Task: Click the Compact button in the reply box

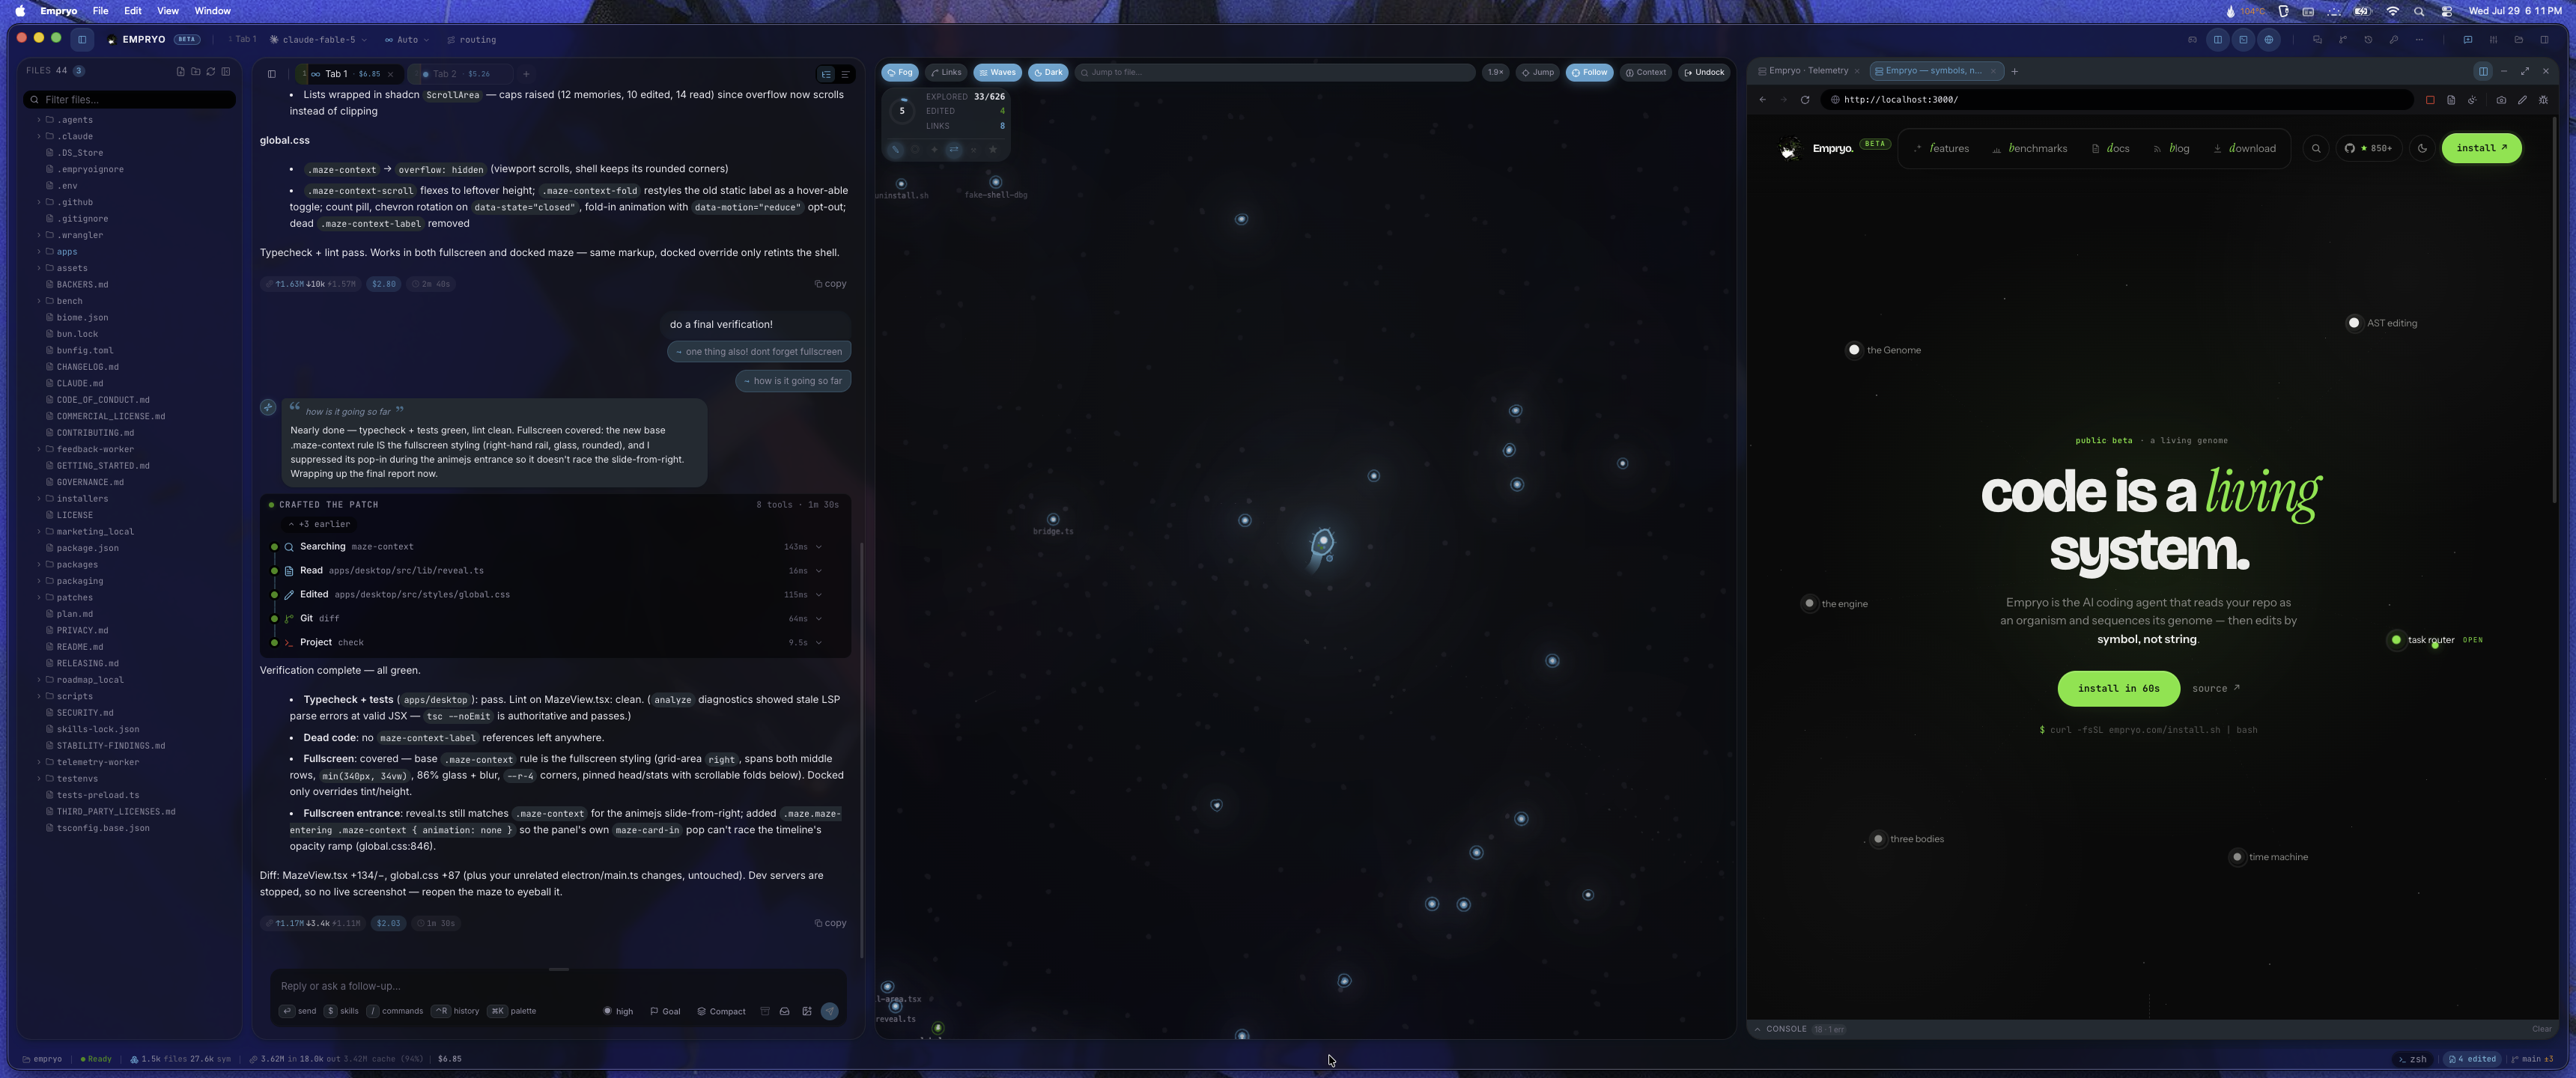Action: 721,1012
